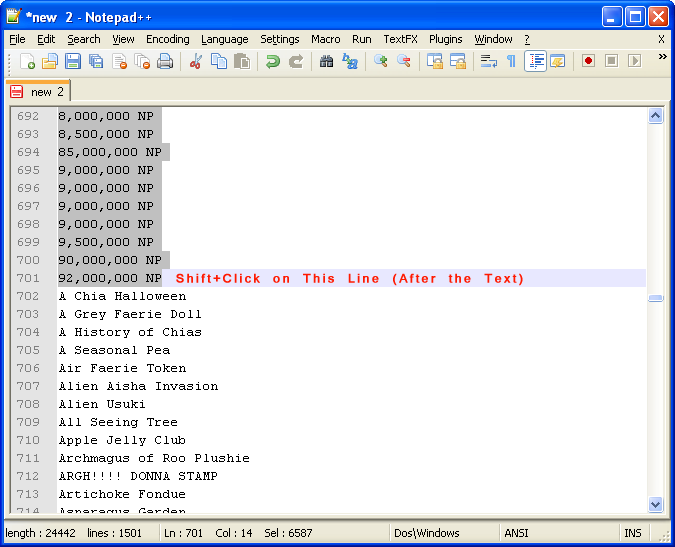Open the TextFX menu
Screen dimensions: 675x547
(x=400, y=39)
